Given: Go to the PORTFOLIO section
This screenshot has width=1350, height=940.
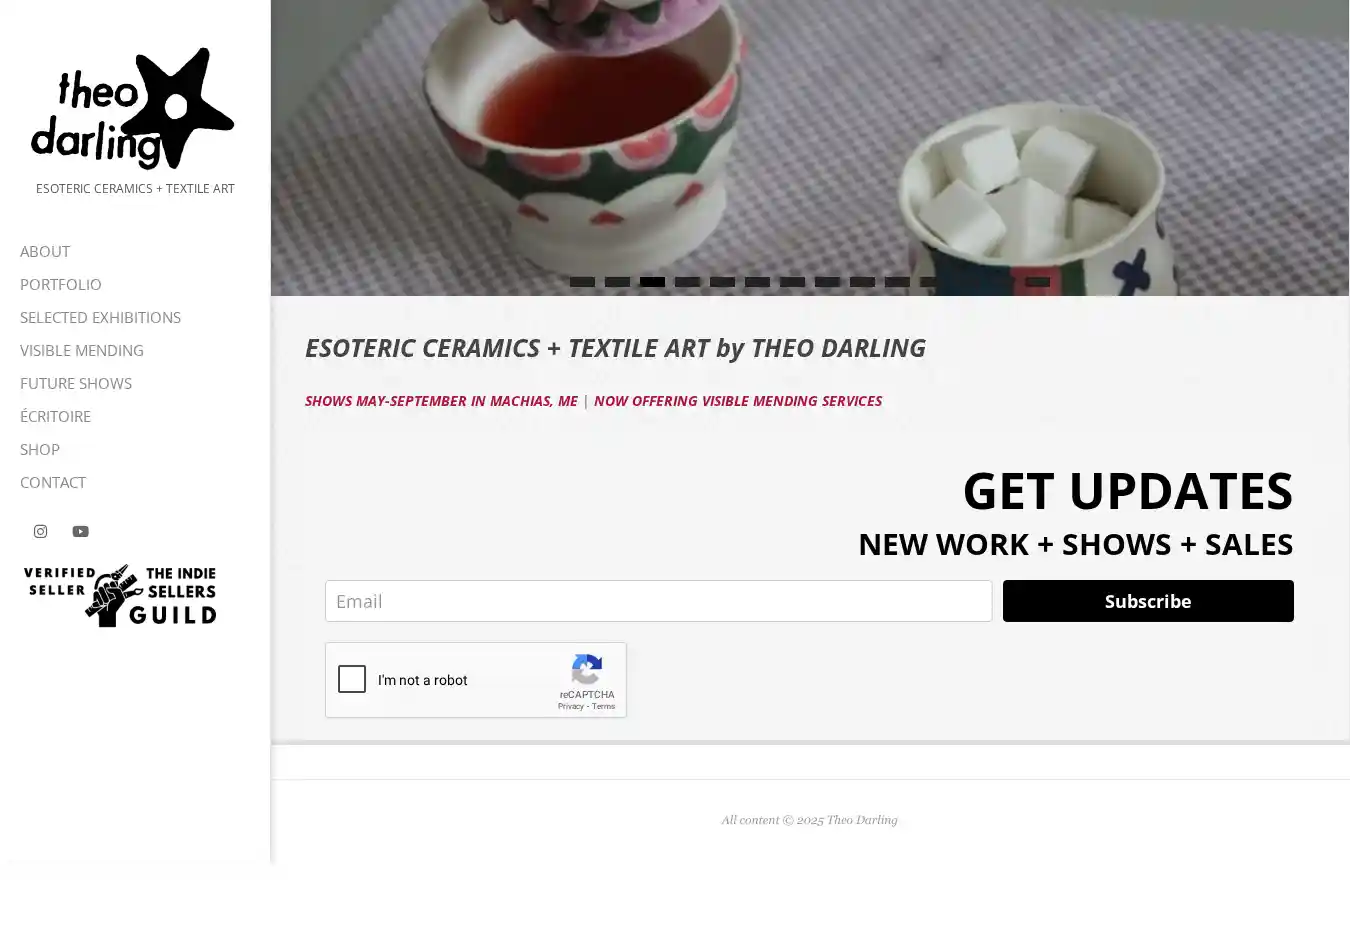Looking at the screenshot, I should click(x=61, y=284).
